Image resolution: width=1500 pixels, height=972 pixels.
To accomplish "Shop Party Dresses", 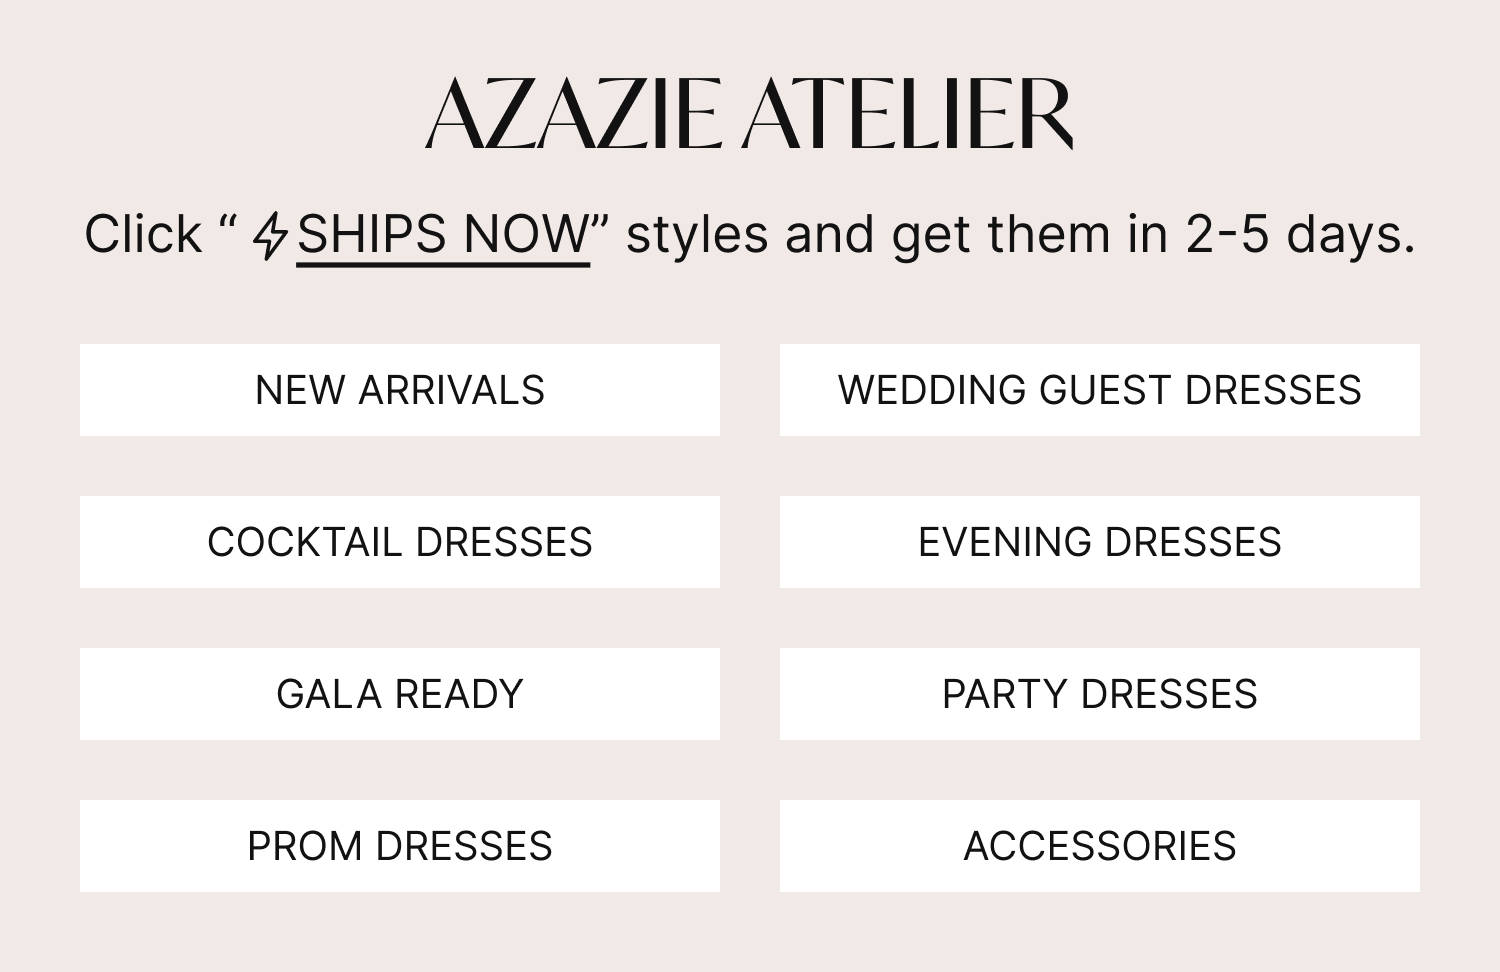I will click(x=1100, y=694).
